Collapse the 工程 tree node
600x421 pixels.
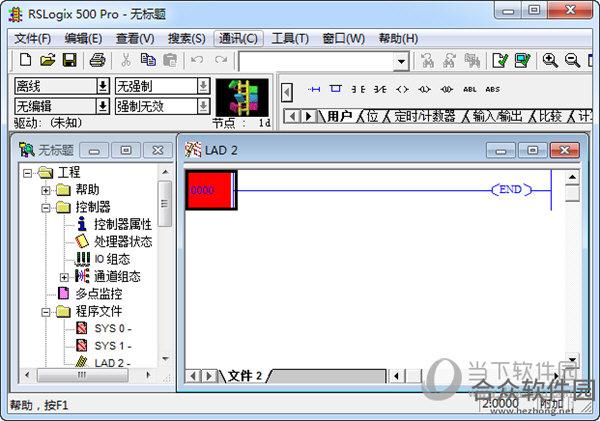[x=27, y=173]
